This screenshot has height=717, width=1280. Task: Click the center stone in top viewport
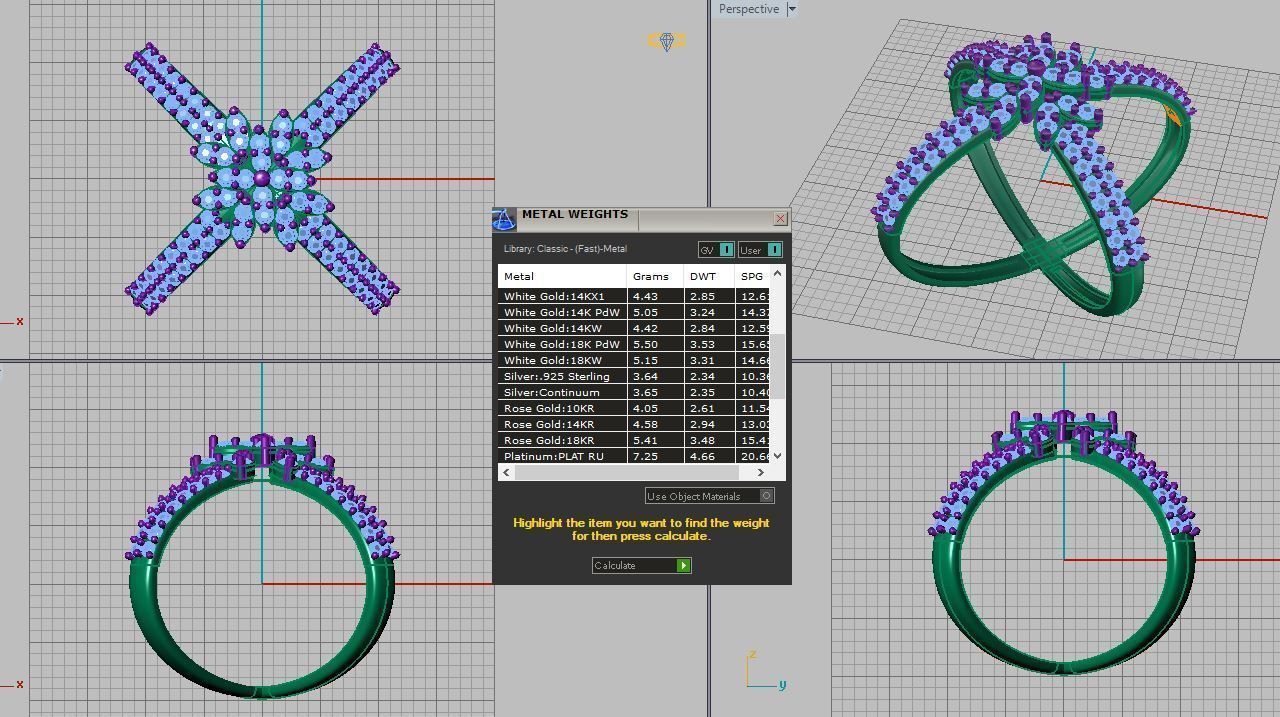point(262,178)
